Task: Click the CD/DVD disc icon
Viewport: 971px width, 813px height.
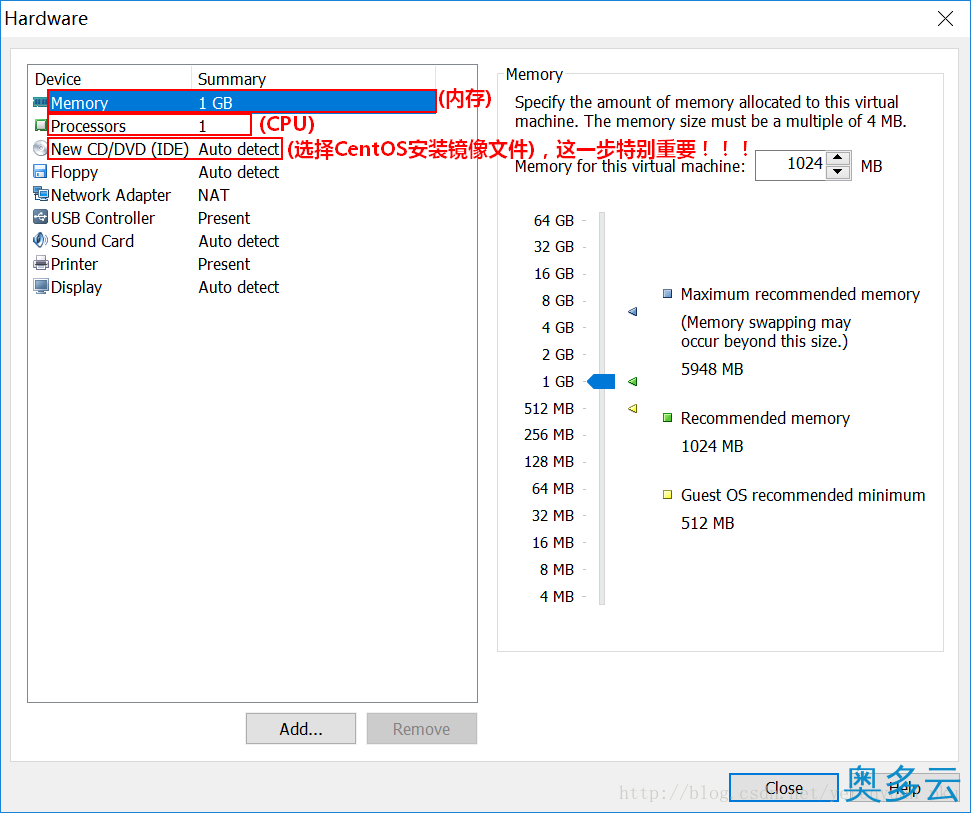Action: [x=40, y=149]
